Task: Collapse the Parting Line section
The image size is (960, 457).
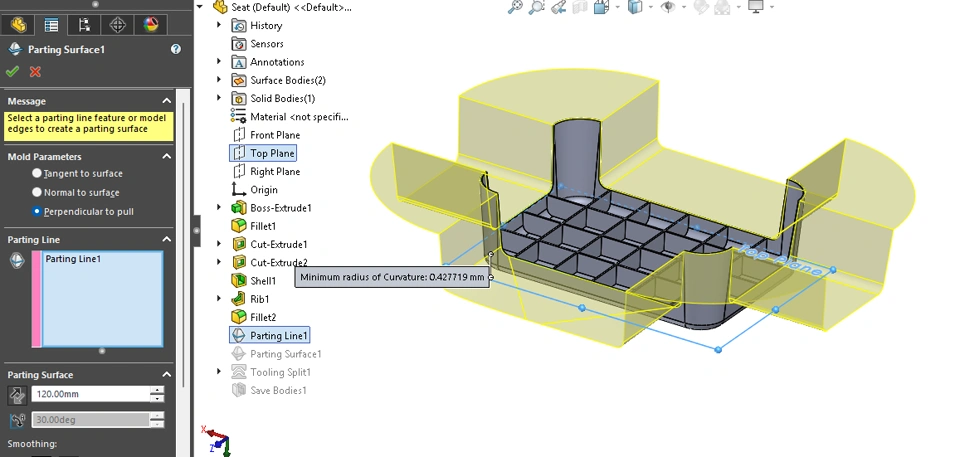Action: tap(167, 240)
